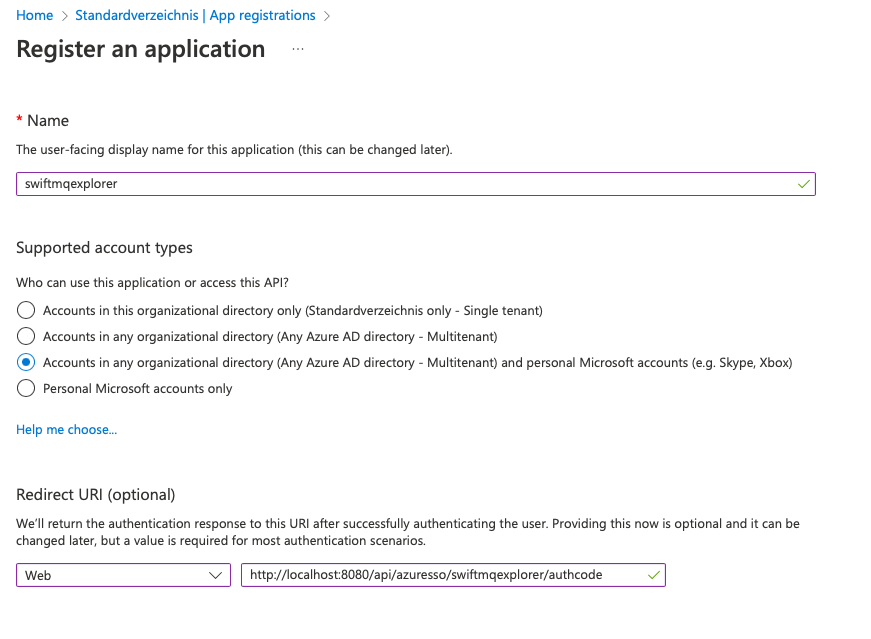Screen dimensions: 871x639
Task: Select multitenant and personal Microsoft accounts option
Action: click(26, 363)
